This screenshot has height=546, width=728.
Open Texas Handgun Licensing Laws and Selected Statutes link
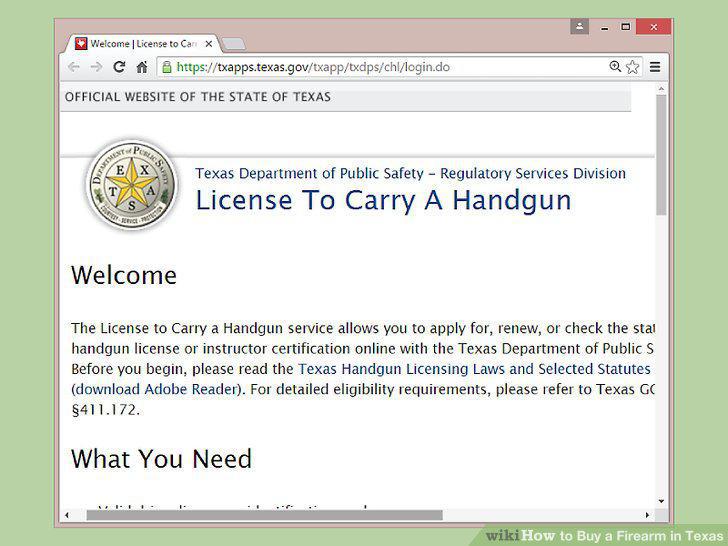coord(474,369)
